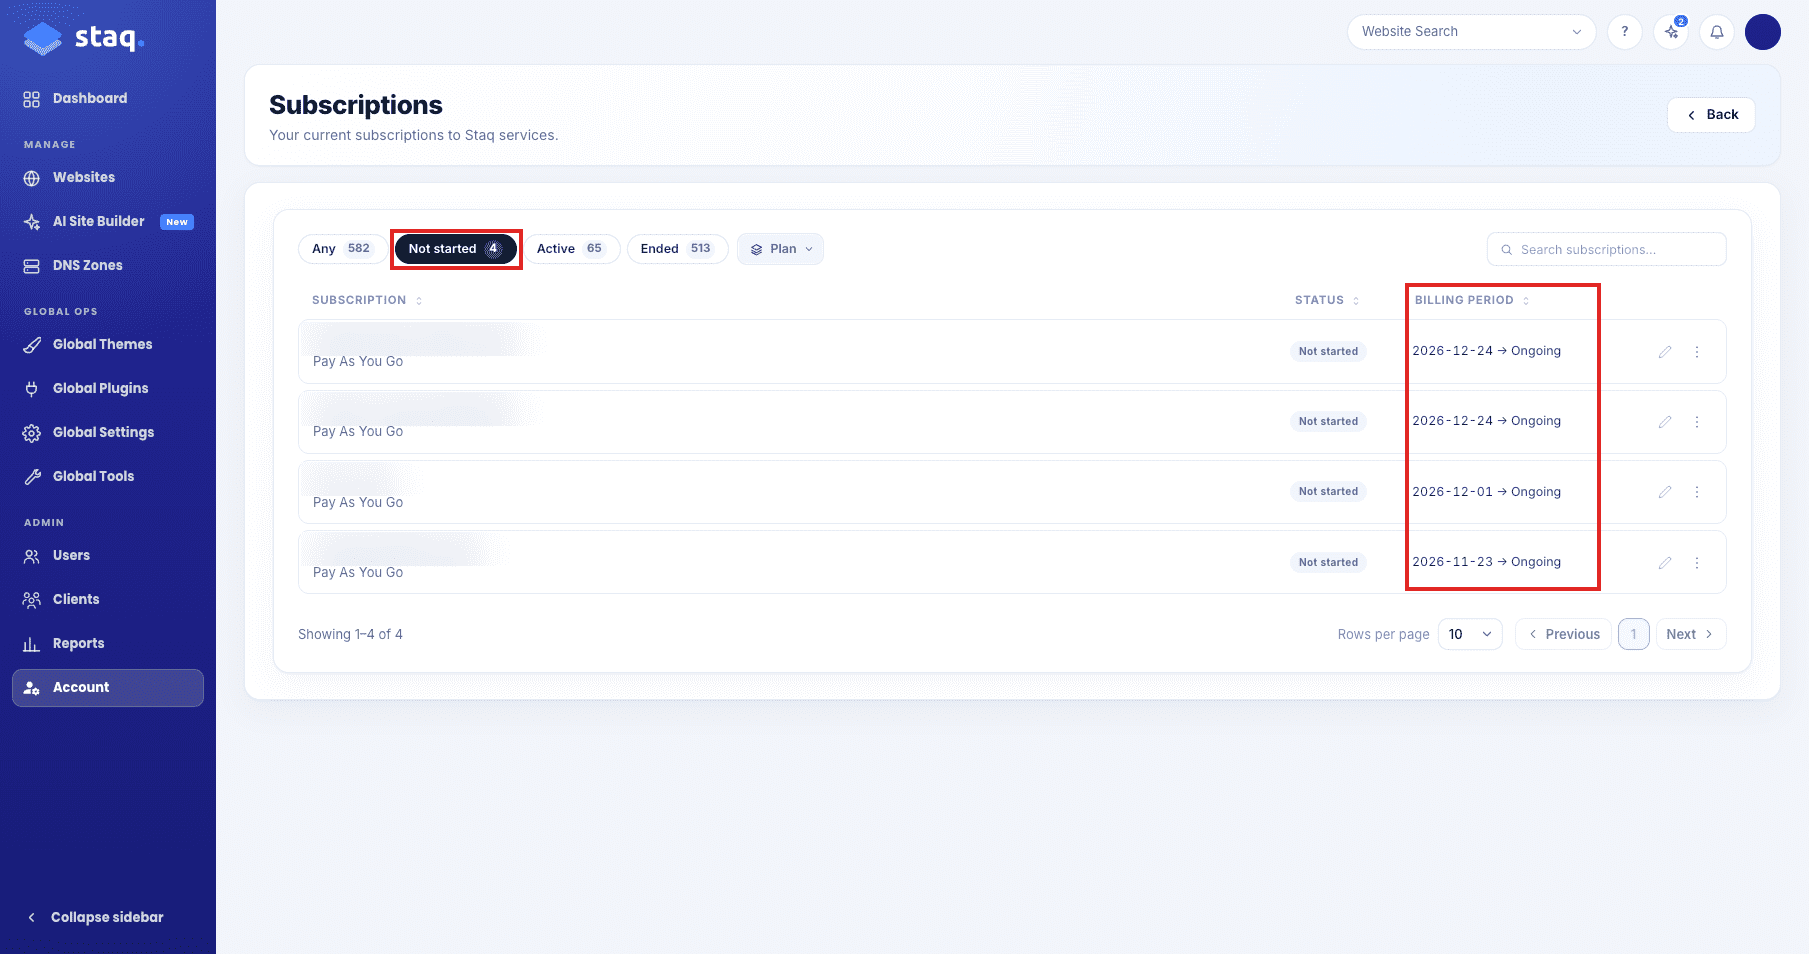This screenshot has width=1809, height=954.
Task: Select Account in sidebar
Action: coord(108,687)
